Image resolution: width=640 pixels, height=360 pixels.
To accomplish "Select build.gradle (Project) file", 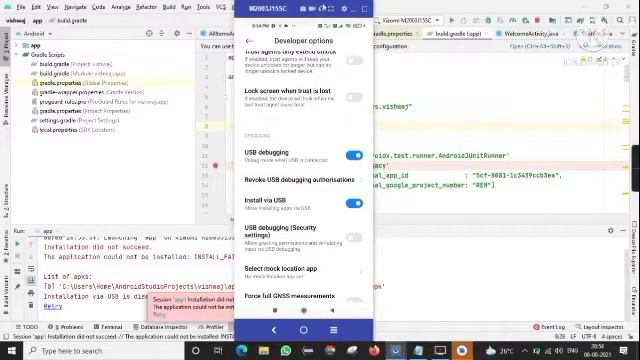I will click(x=72, y=64).
